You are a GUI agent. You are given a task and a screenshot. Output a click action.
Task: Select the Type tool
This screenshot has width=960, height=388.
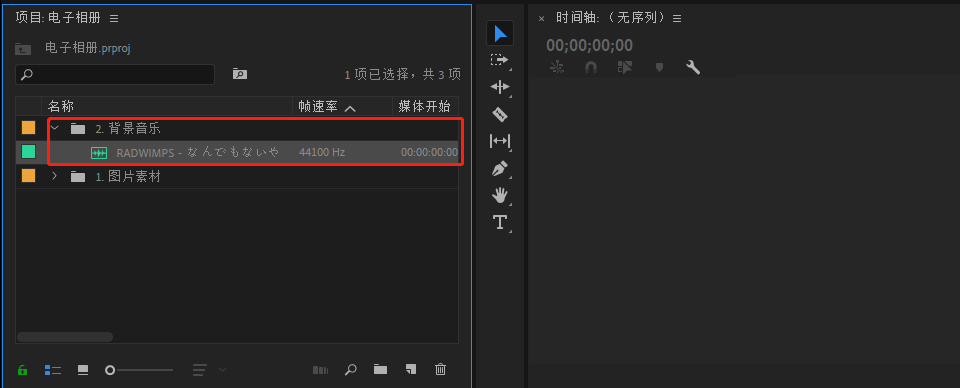tap(500, 222)
